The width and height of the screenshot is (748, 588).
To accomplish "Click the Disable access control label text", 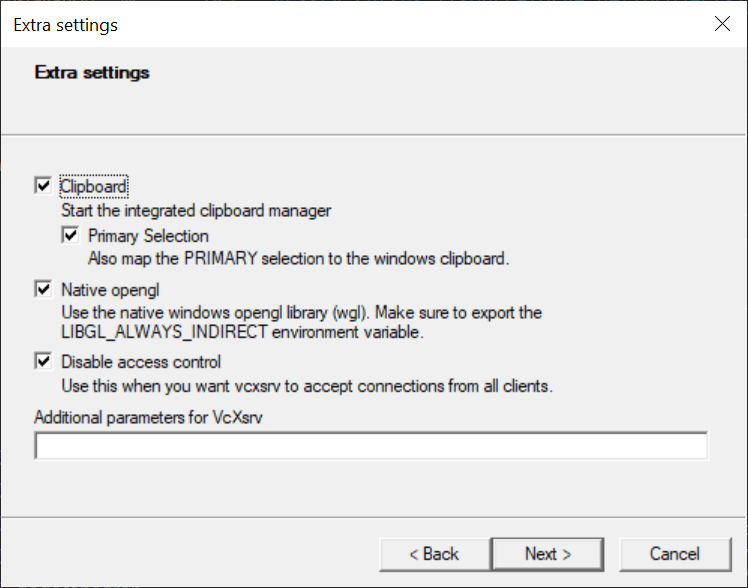I will (141, 362).
